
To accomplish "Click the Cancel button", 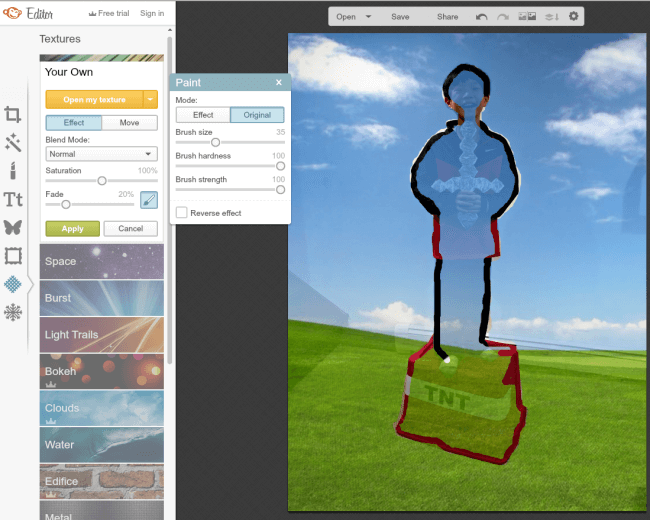I will click(131, 228).
